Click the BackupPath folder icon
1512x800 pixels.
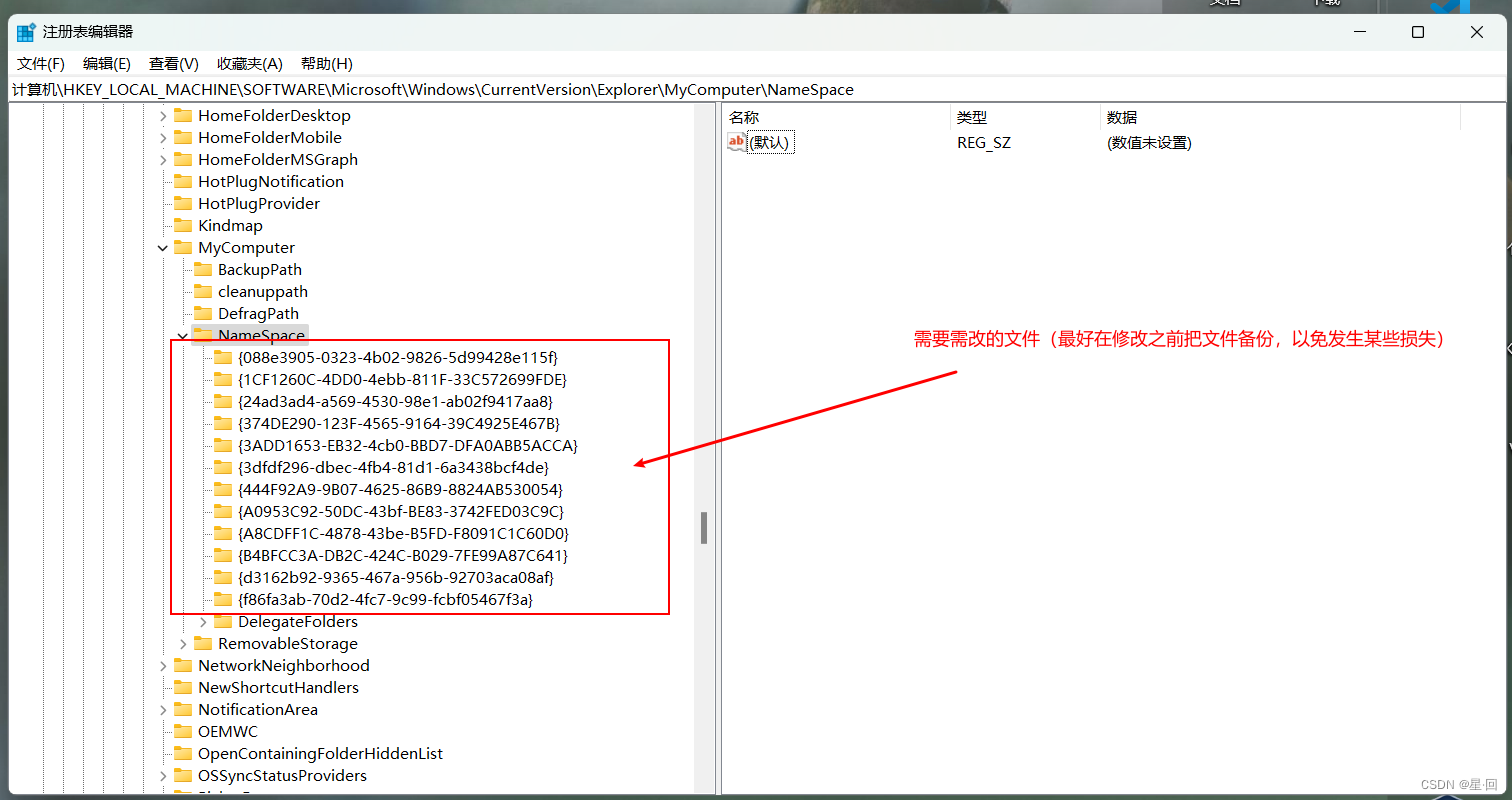pyautogui.click(x=203, y=269)
